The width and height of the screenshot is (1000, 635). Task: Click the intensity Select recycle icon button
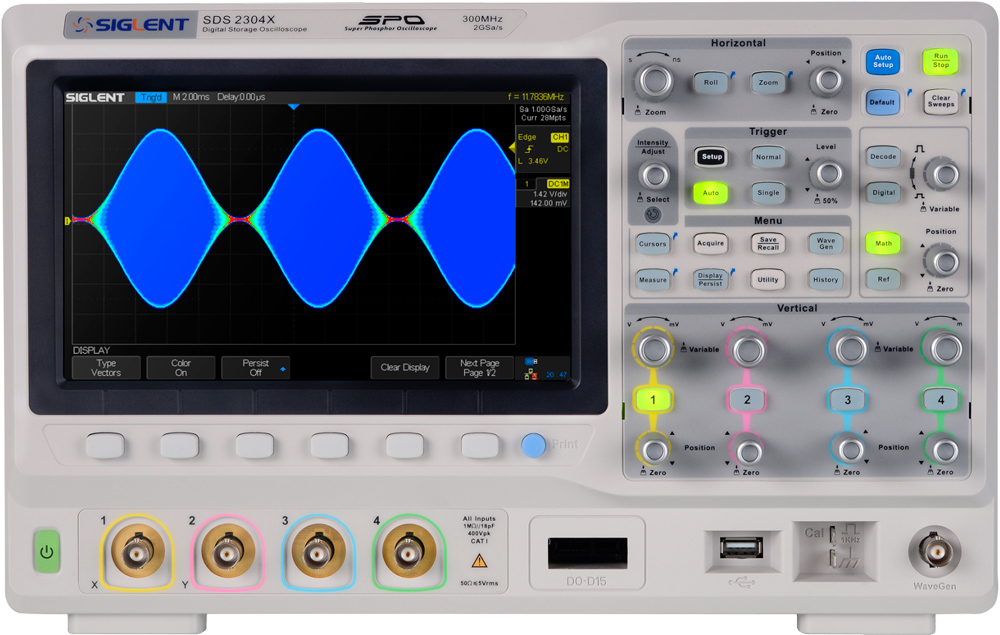653,214
